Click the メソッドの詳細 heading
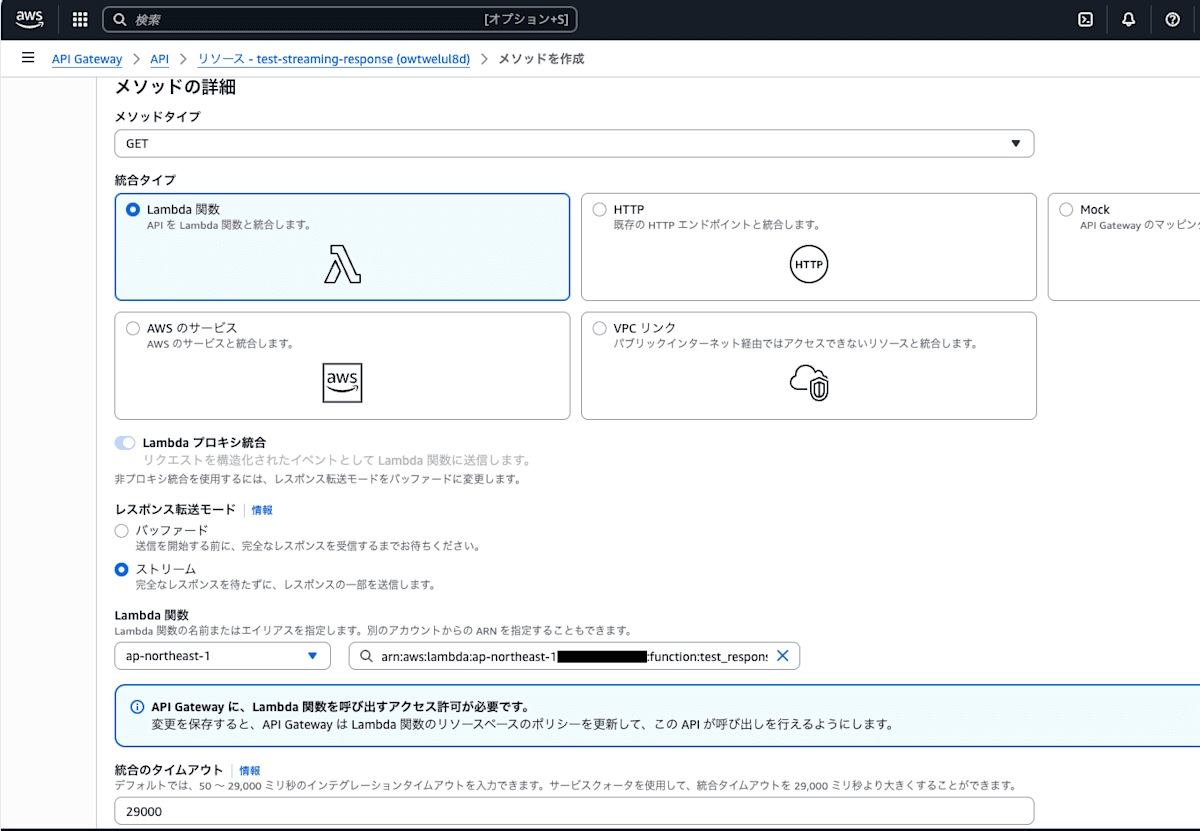Image resolution: width=1200 pixels, height=831 pixels. pos(175,87)
